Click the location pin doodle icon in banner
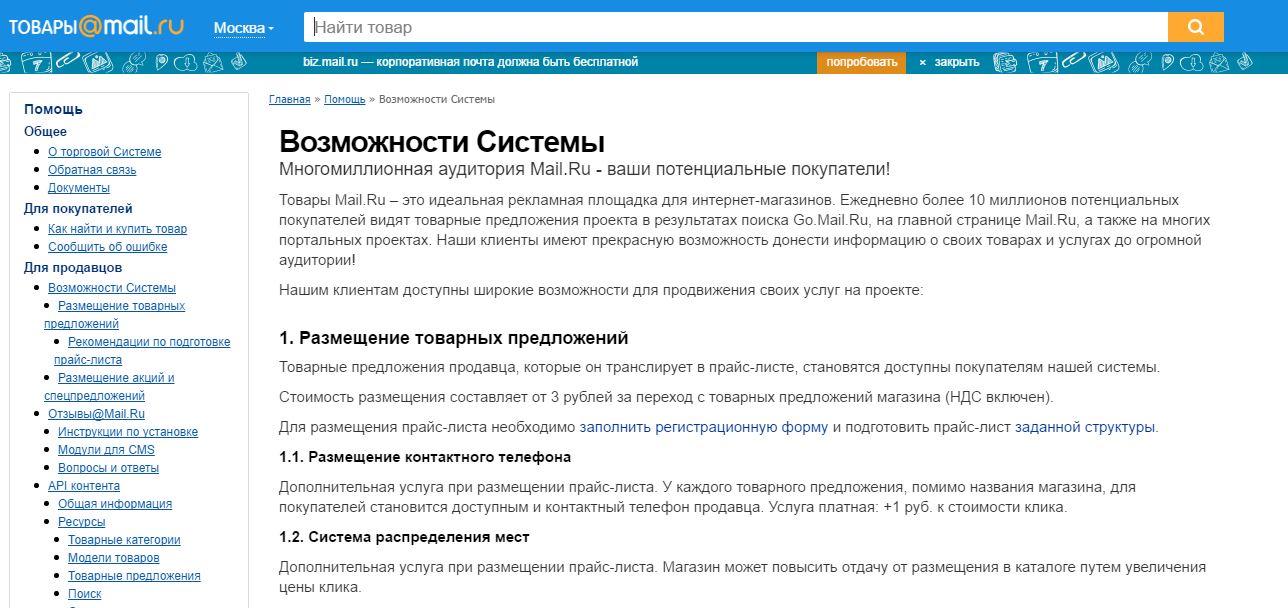The width and height of the screenshot is (1288, 608). (x=163, y=62)
